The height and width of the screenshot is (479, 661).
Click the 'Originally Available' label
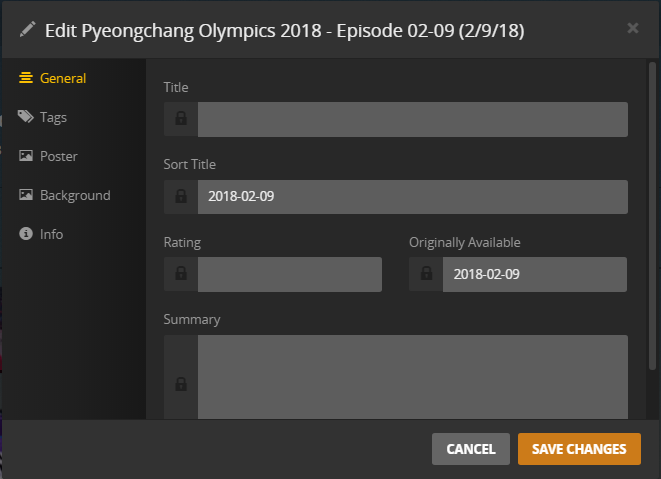[465, 242]
